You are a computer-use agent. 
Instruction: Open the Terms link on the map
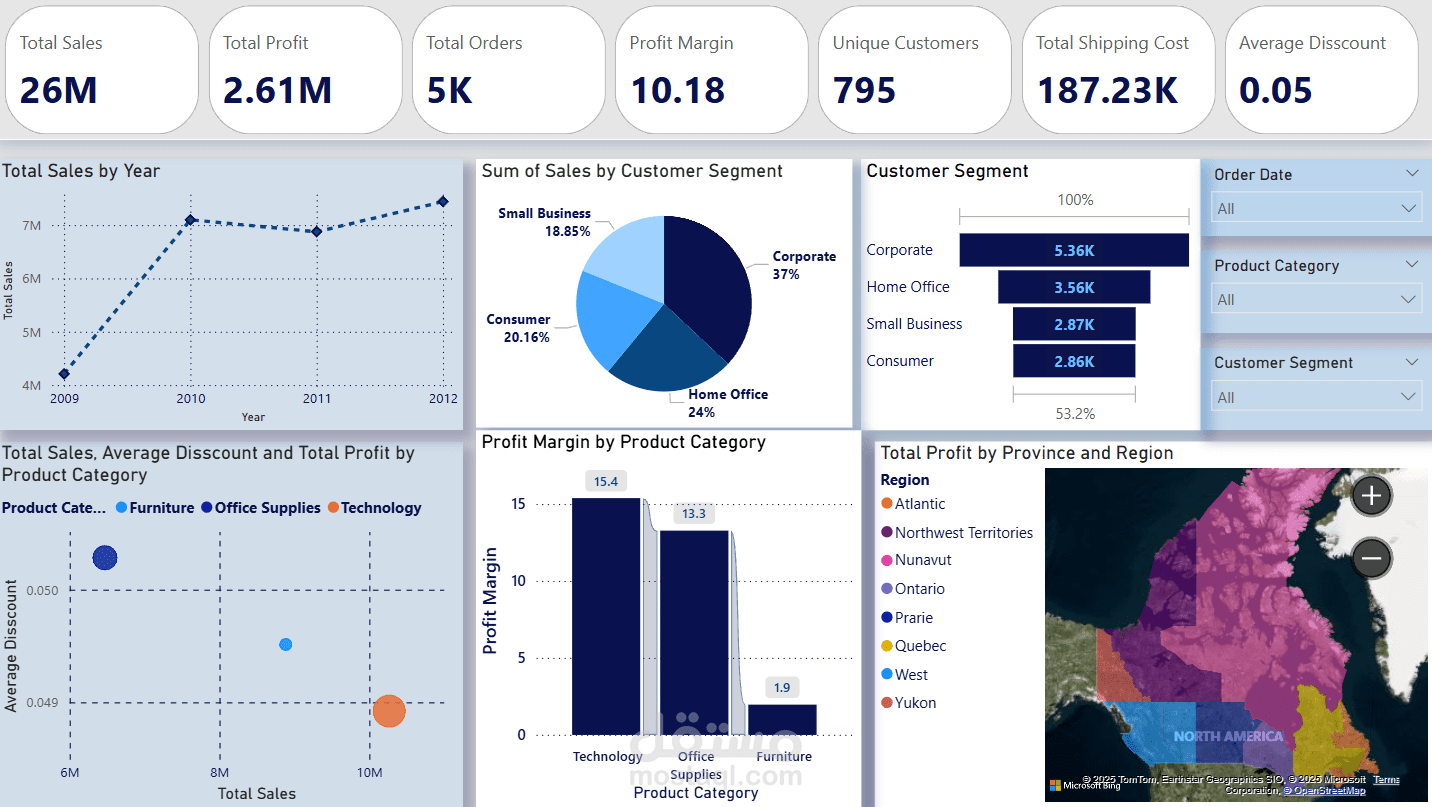(x=1386, y=780)
